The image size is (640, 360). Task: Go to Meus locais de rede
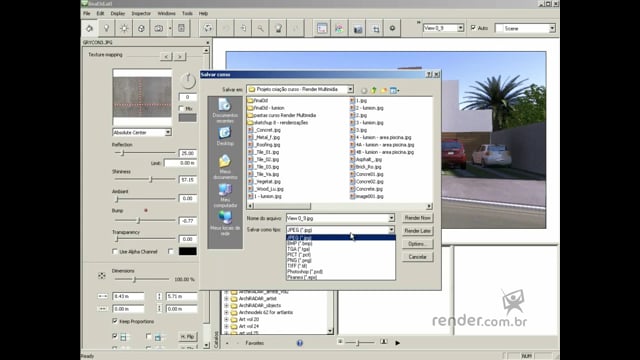pyautogui.click(x=225, y=223)
